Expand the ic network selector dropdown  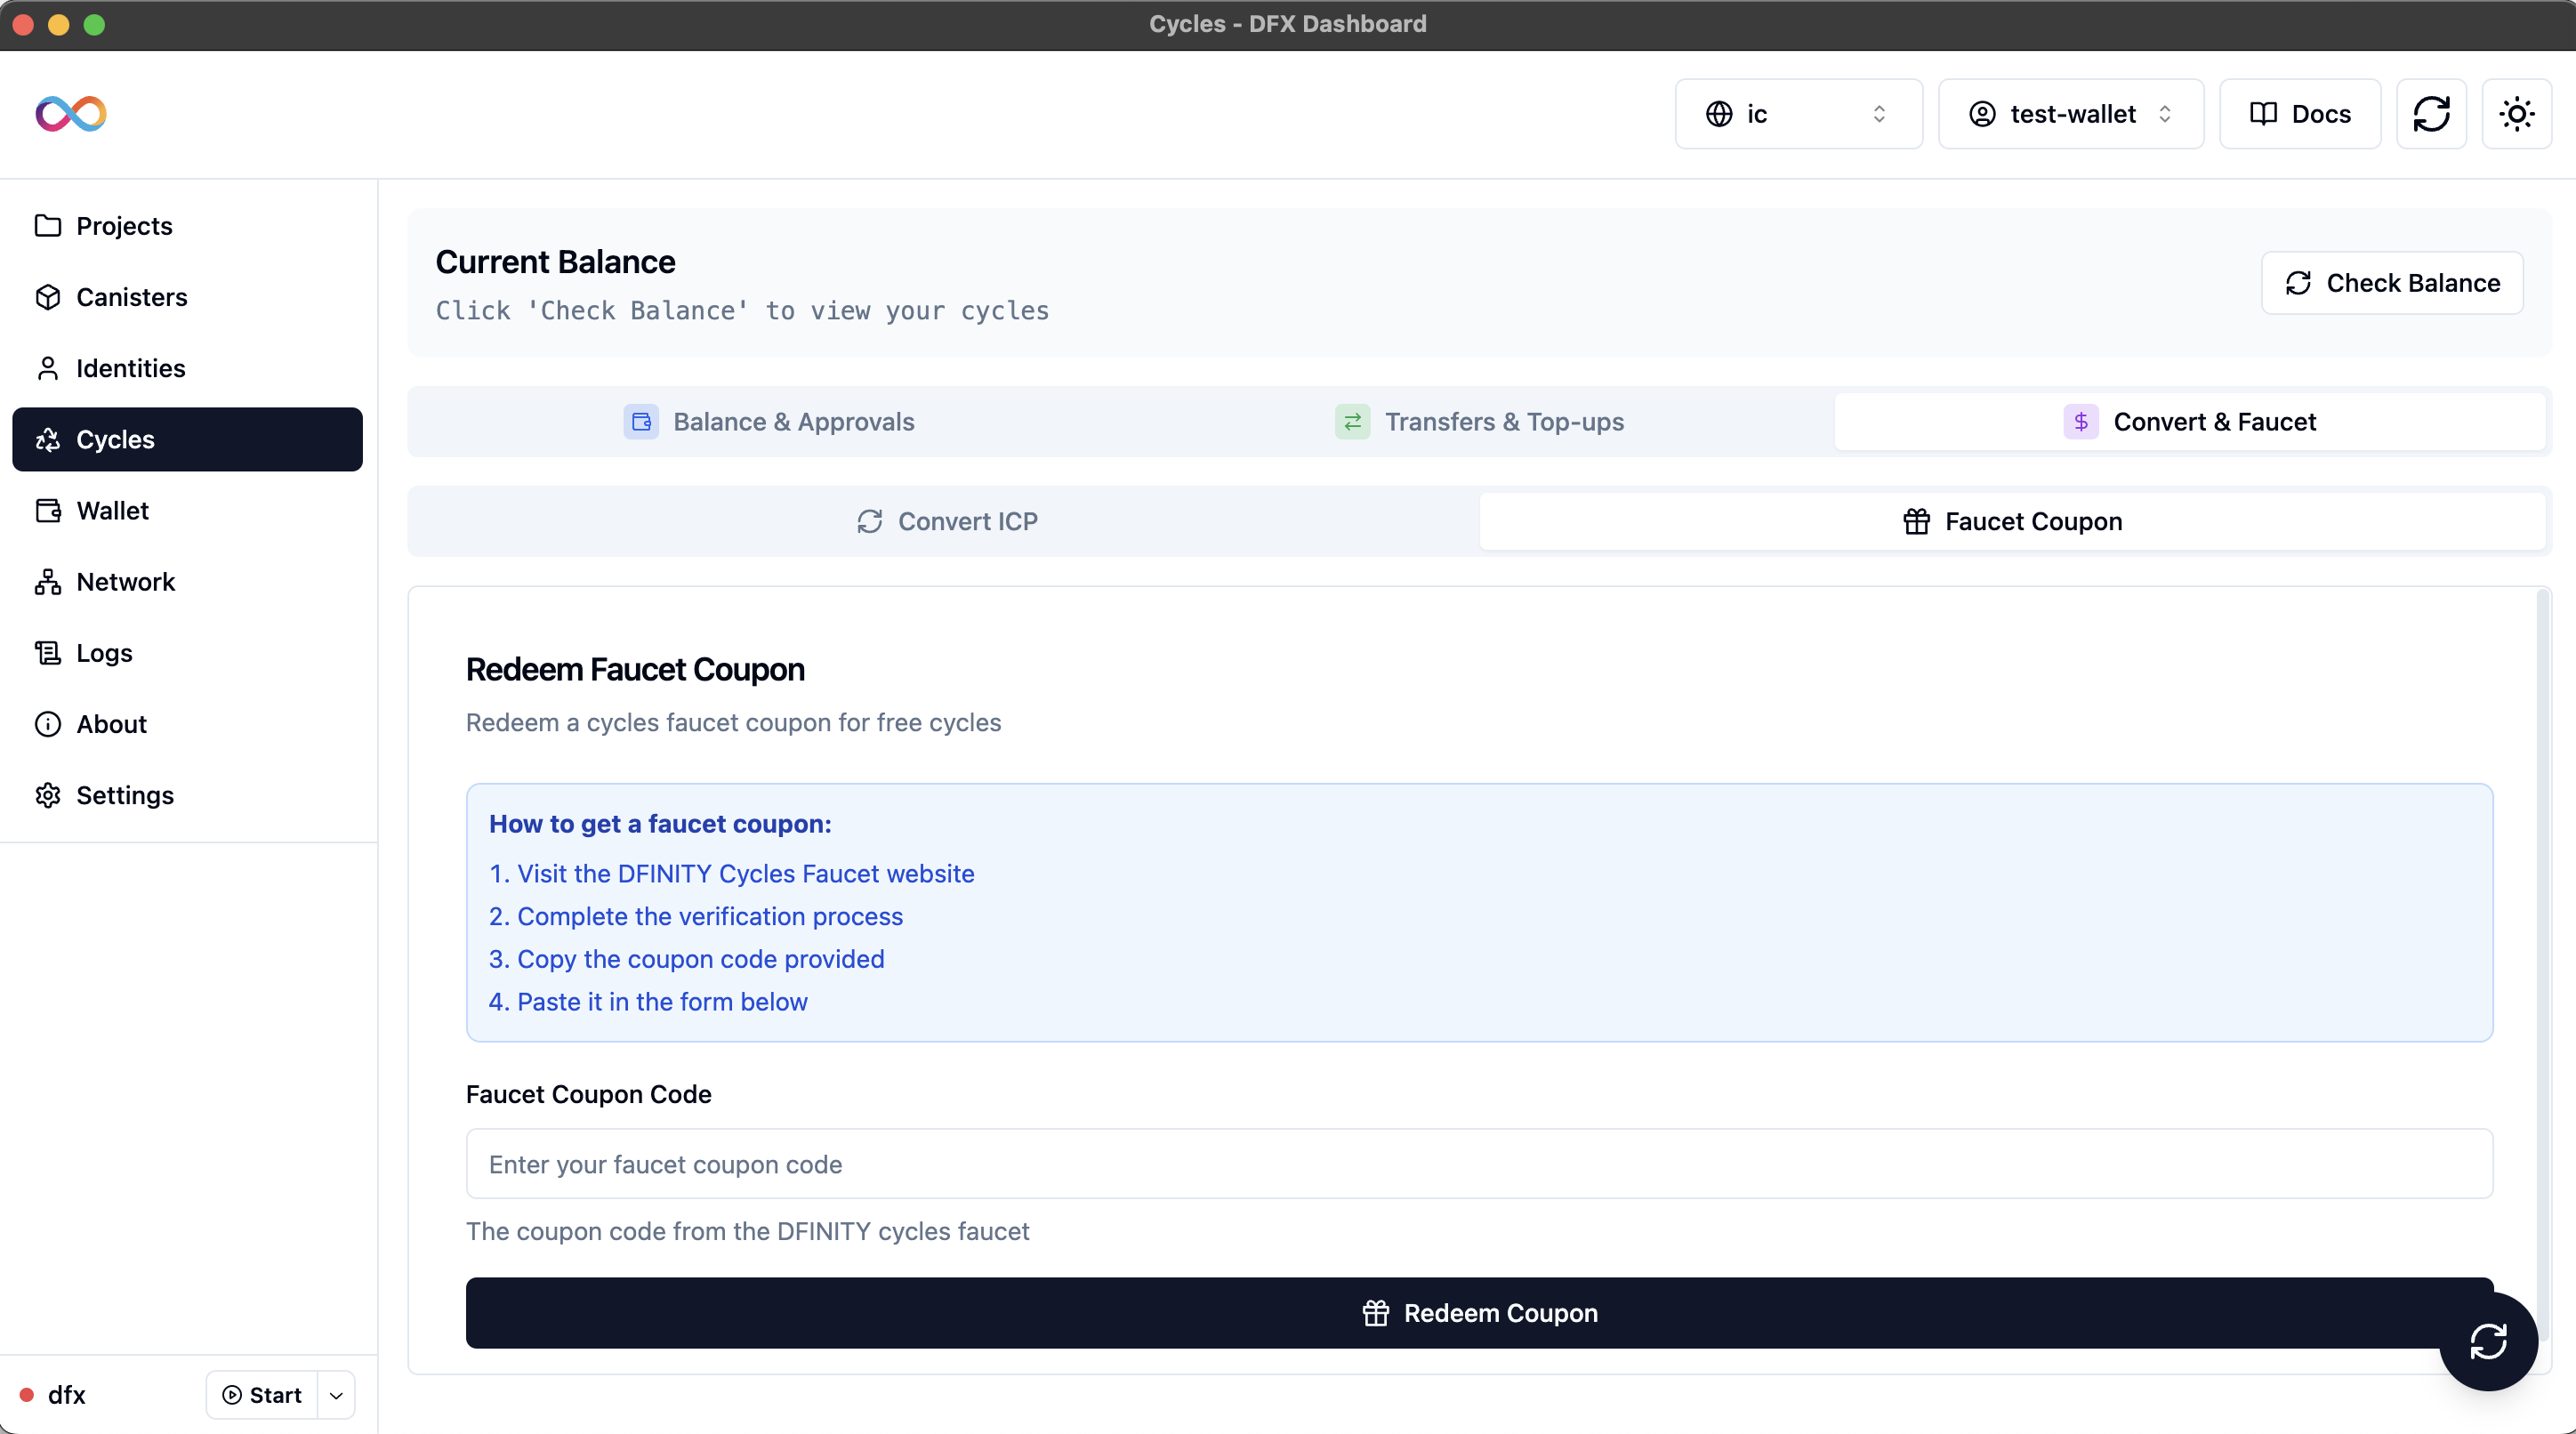pyautogui.click(x=1797, y=114)
